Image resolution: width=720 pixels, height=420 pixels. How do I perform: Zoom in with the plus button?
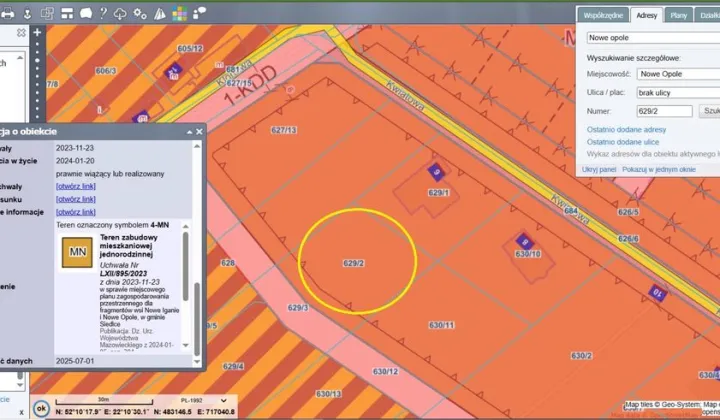(x=37, y=33)
